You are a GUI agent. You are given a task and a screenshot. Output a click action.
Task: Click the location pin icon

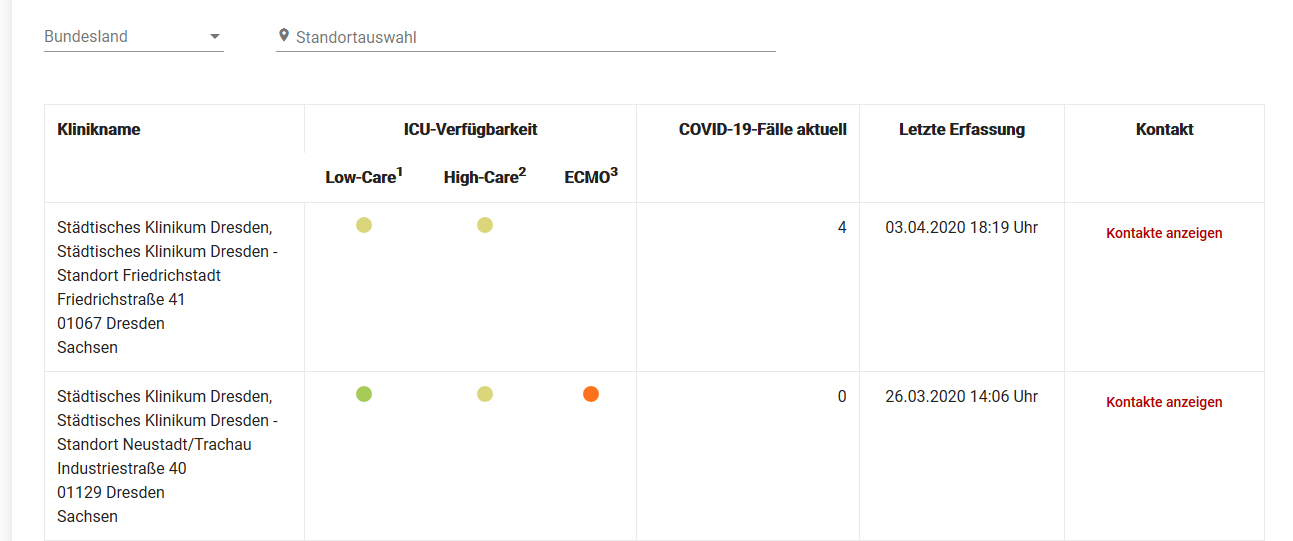284,36
